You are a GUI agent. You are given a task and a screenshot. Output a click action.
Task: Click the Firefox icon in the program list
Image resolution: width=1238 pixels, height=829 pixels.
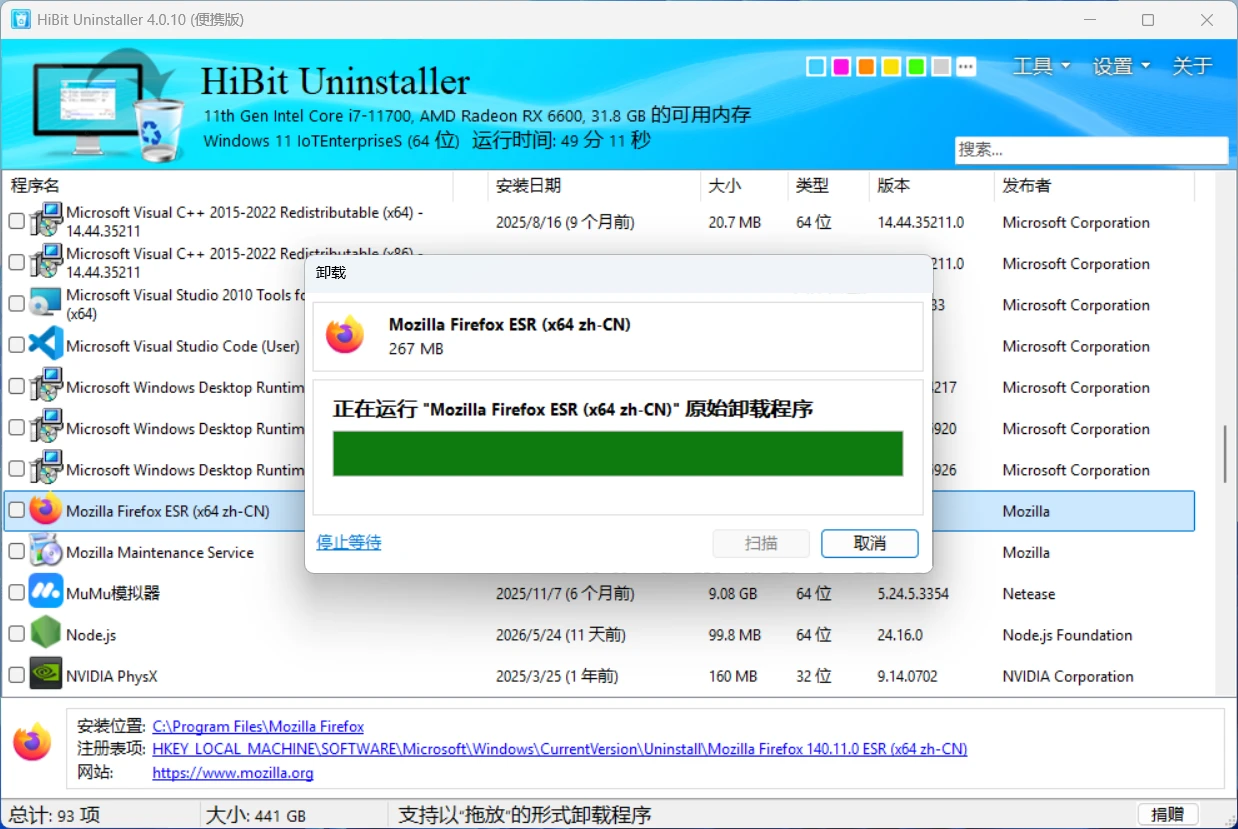point(45,510)
